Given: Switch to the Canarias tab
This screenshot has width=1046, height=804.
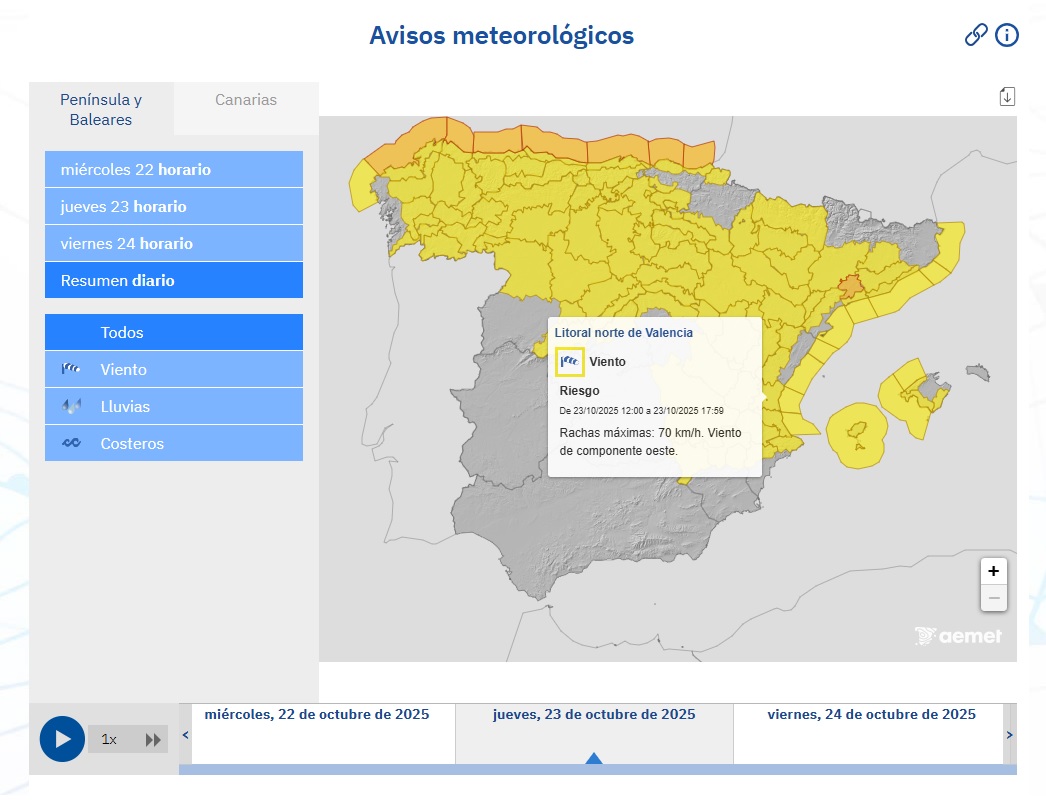Looking at the screenshot, I should click(x=245, y=99).
